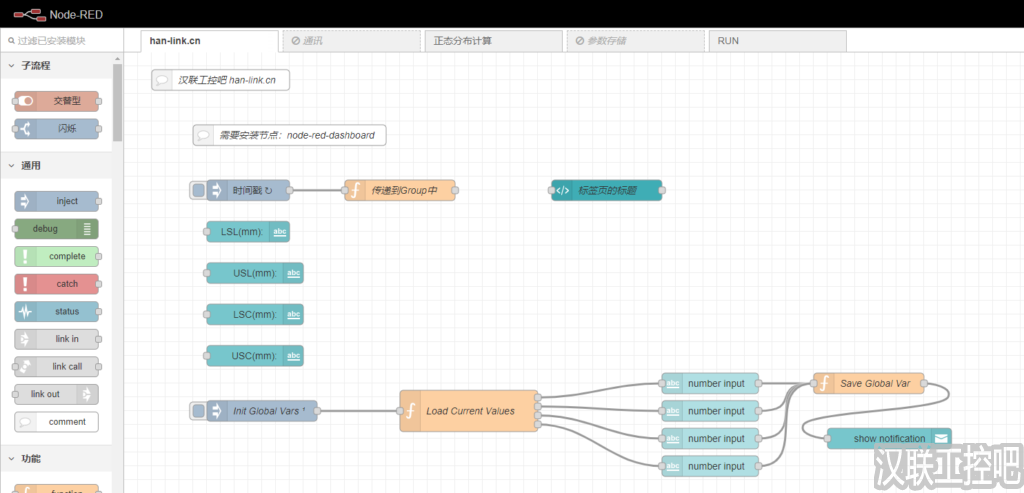Pick the status node in palette
The width and height of the screenshot is (1024, 493).
pos(56,311)
